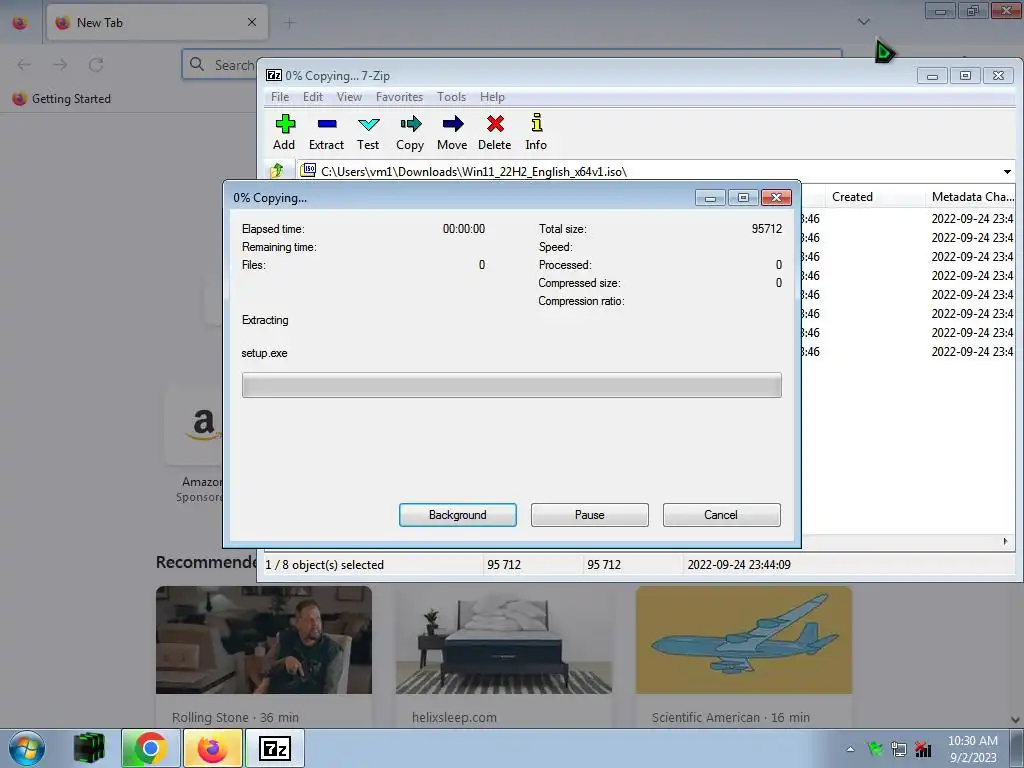The image size is (1024, 768).
Task: Click the New Tab tab in Firefox
Action: pos(157,22)
